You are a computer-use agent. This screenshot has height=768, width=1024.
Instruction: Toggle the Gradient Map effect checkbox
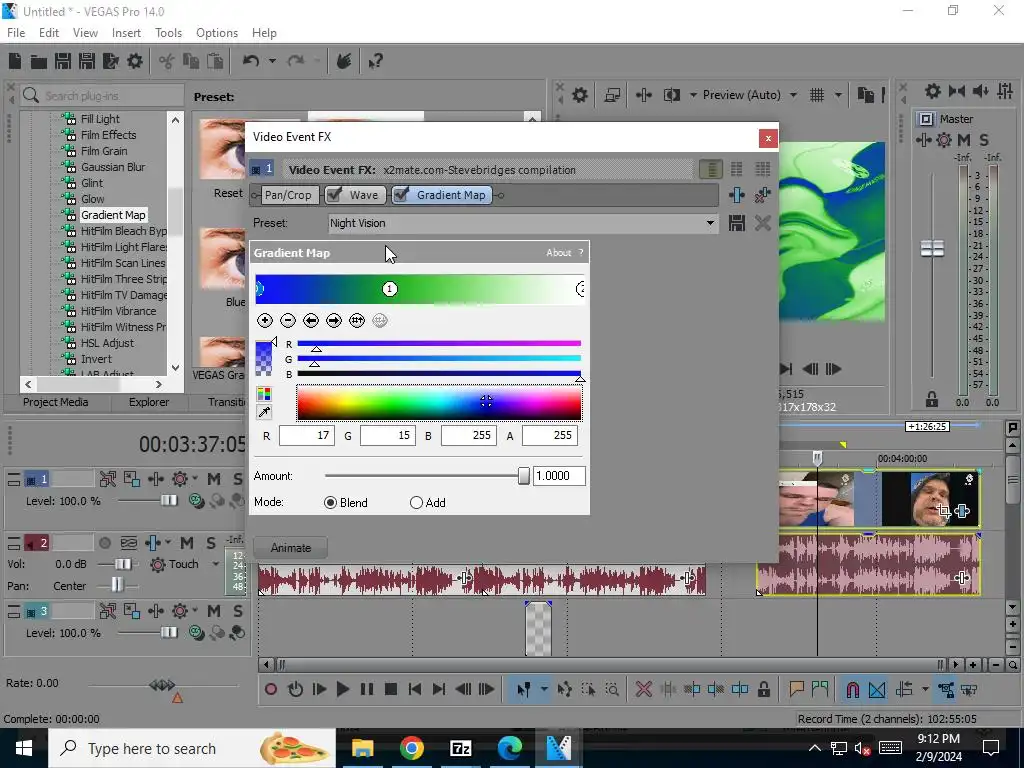point(401,195)
